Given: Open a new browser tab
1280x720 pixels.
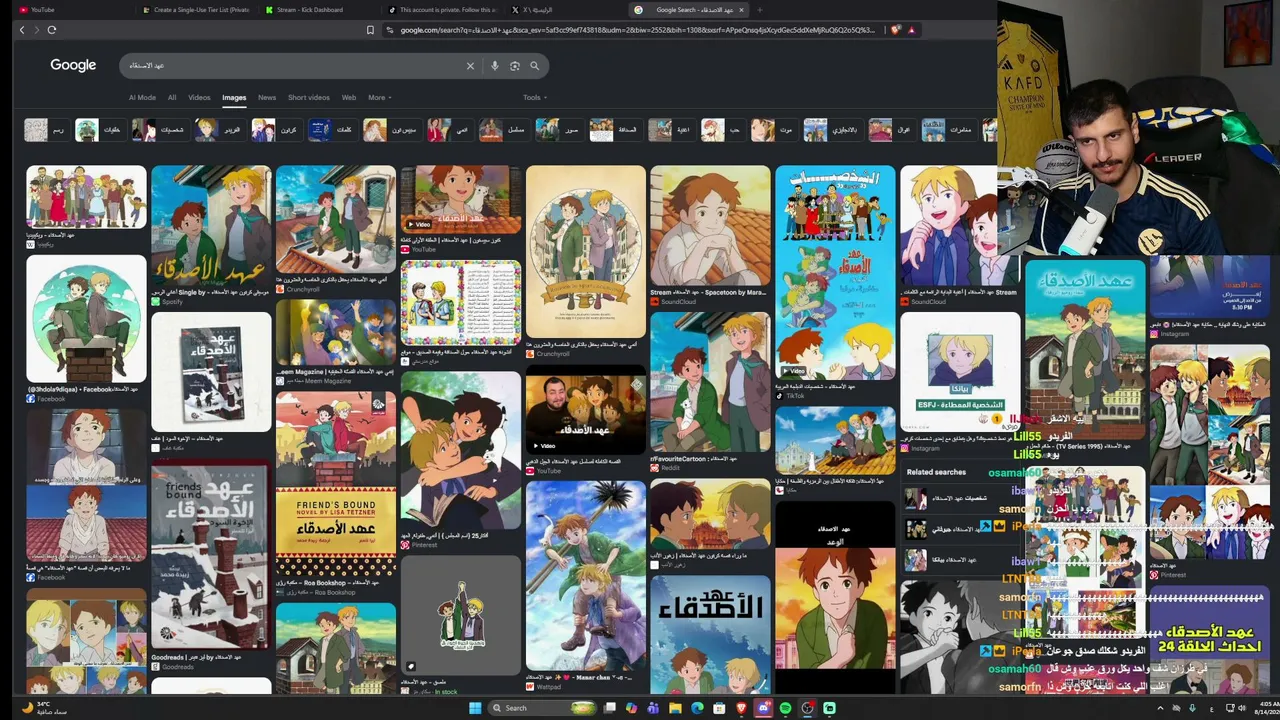Looking at the screenshot, I should coord(760,10).
